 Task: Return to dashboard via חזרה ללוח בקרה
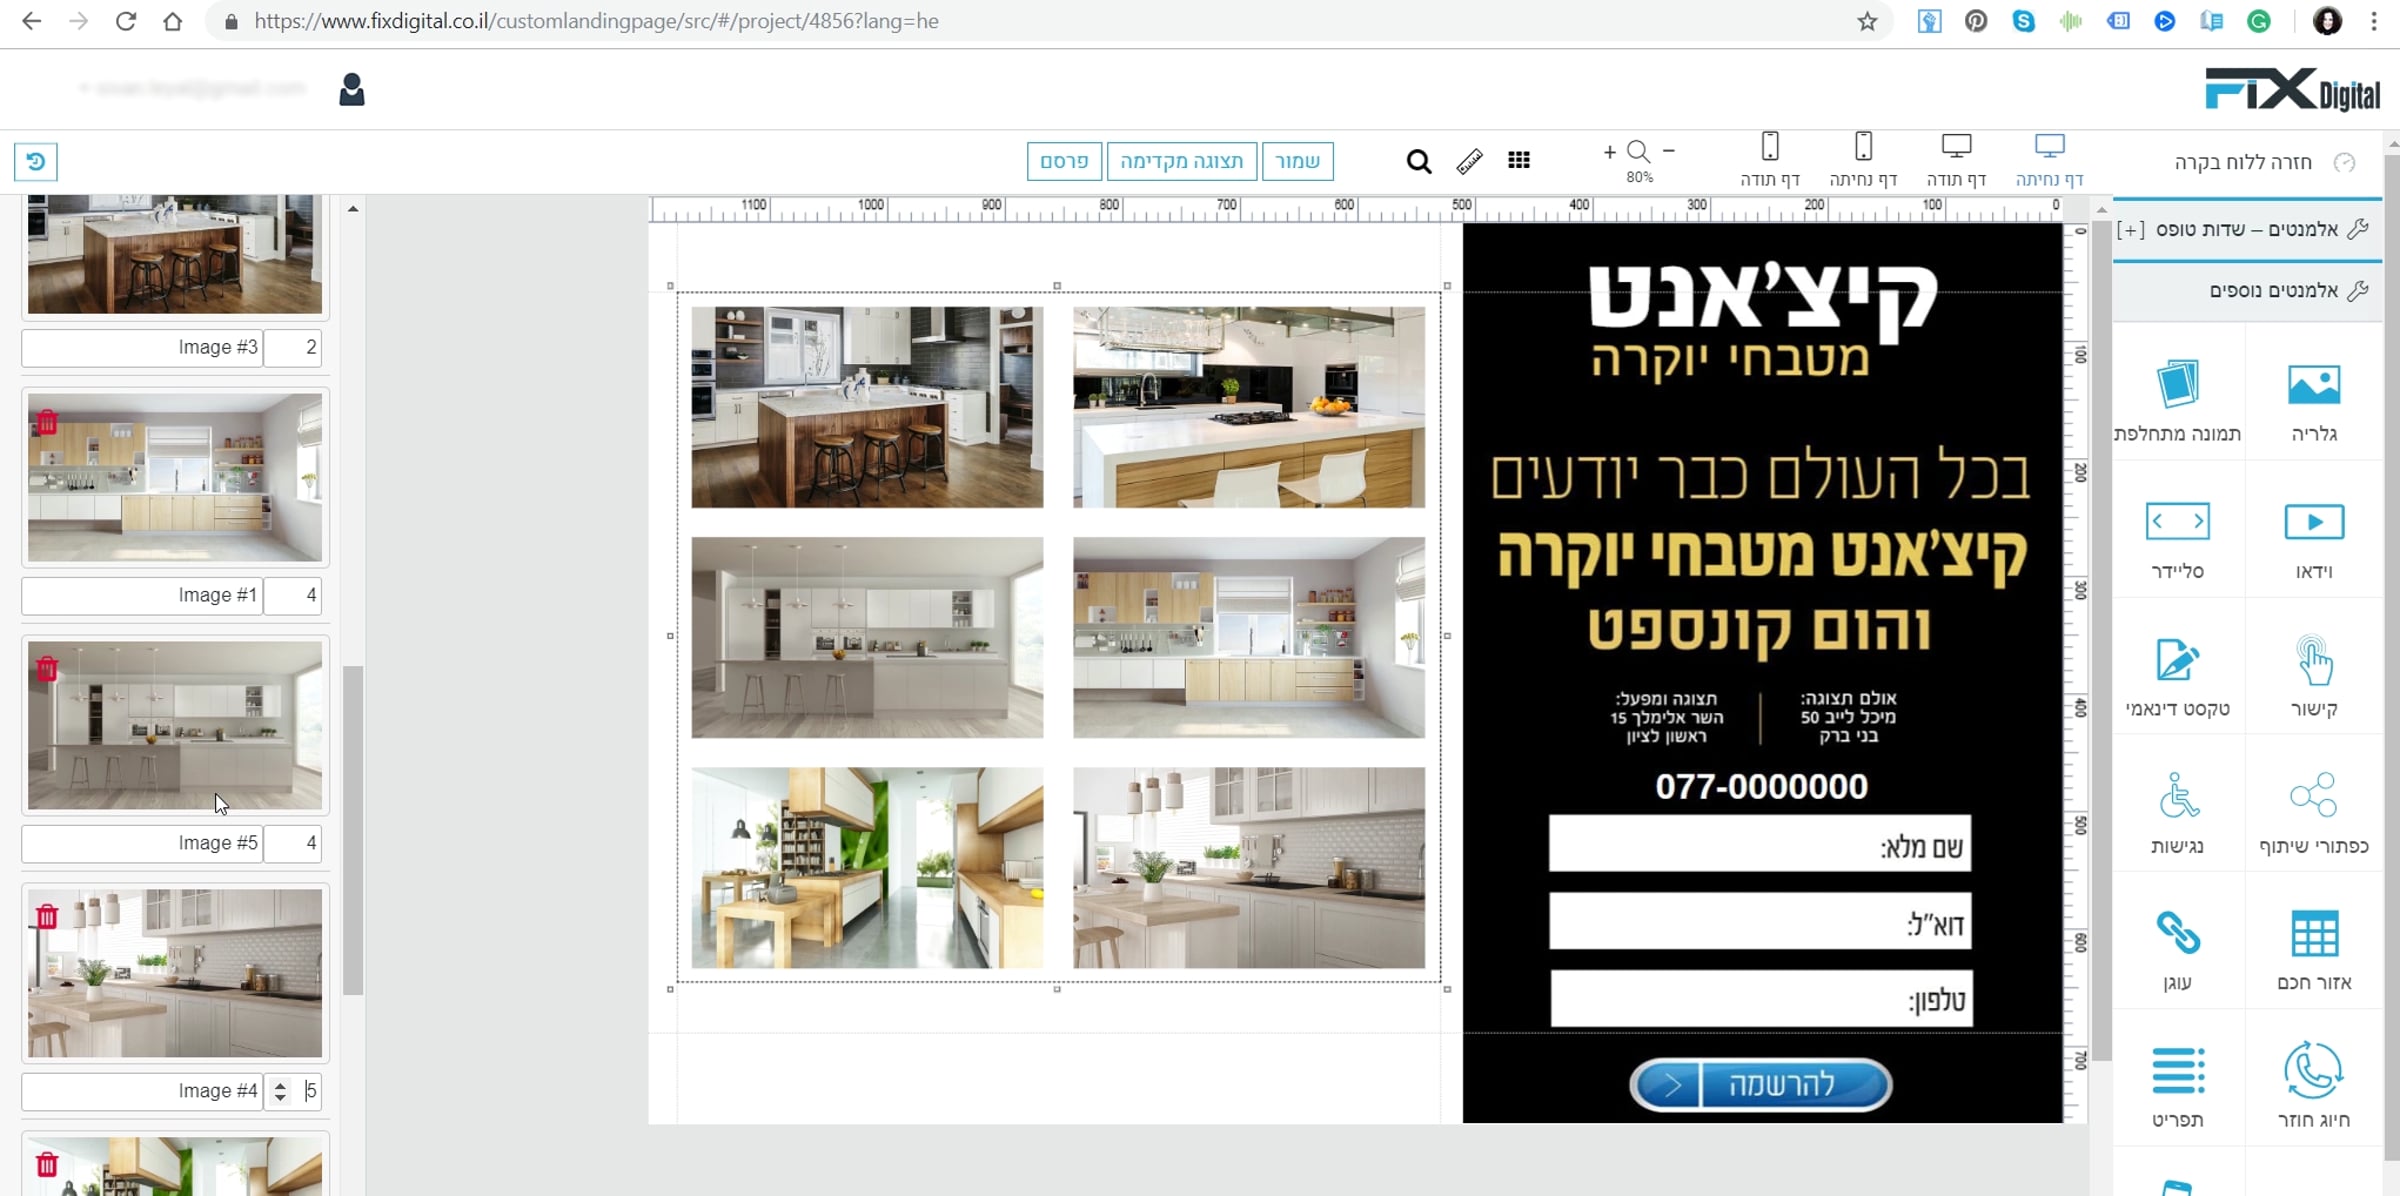coord(2265,162)
